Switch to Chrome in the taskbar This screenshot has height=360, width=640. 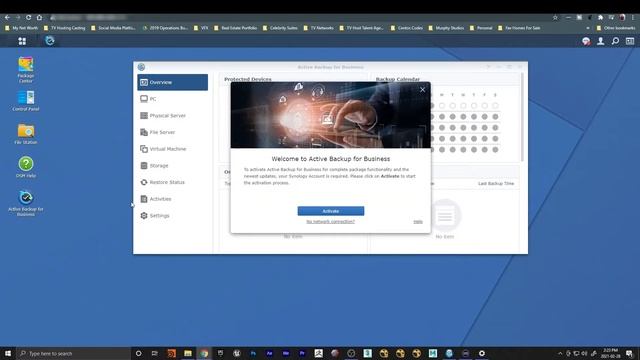(x=204, y=353)
